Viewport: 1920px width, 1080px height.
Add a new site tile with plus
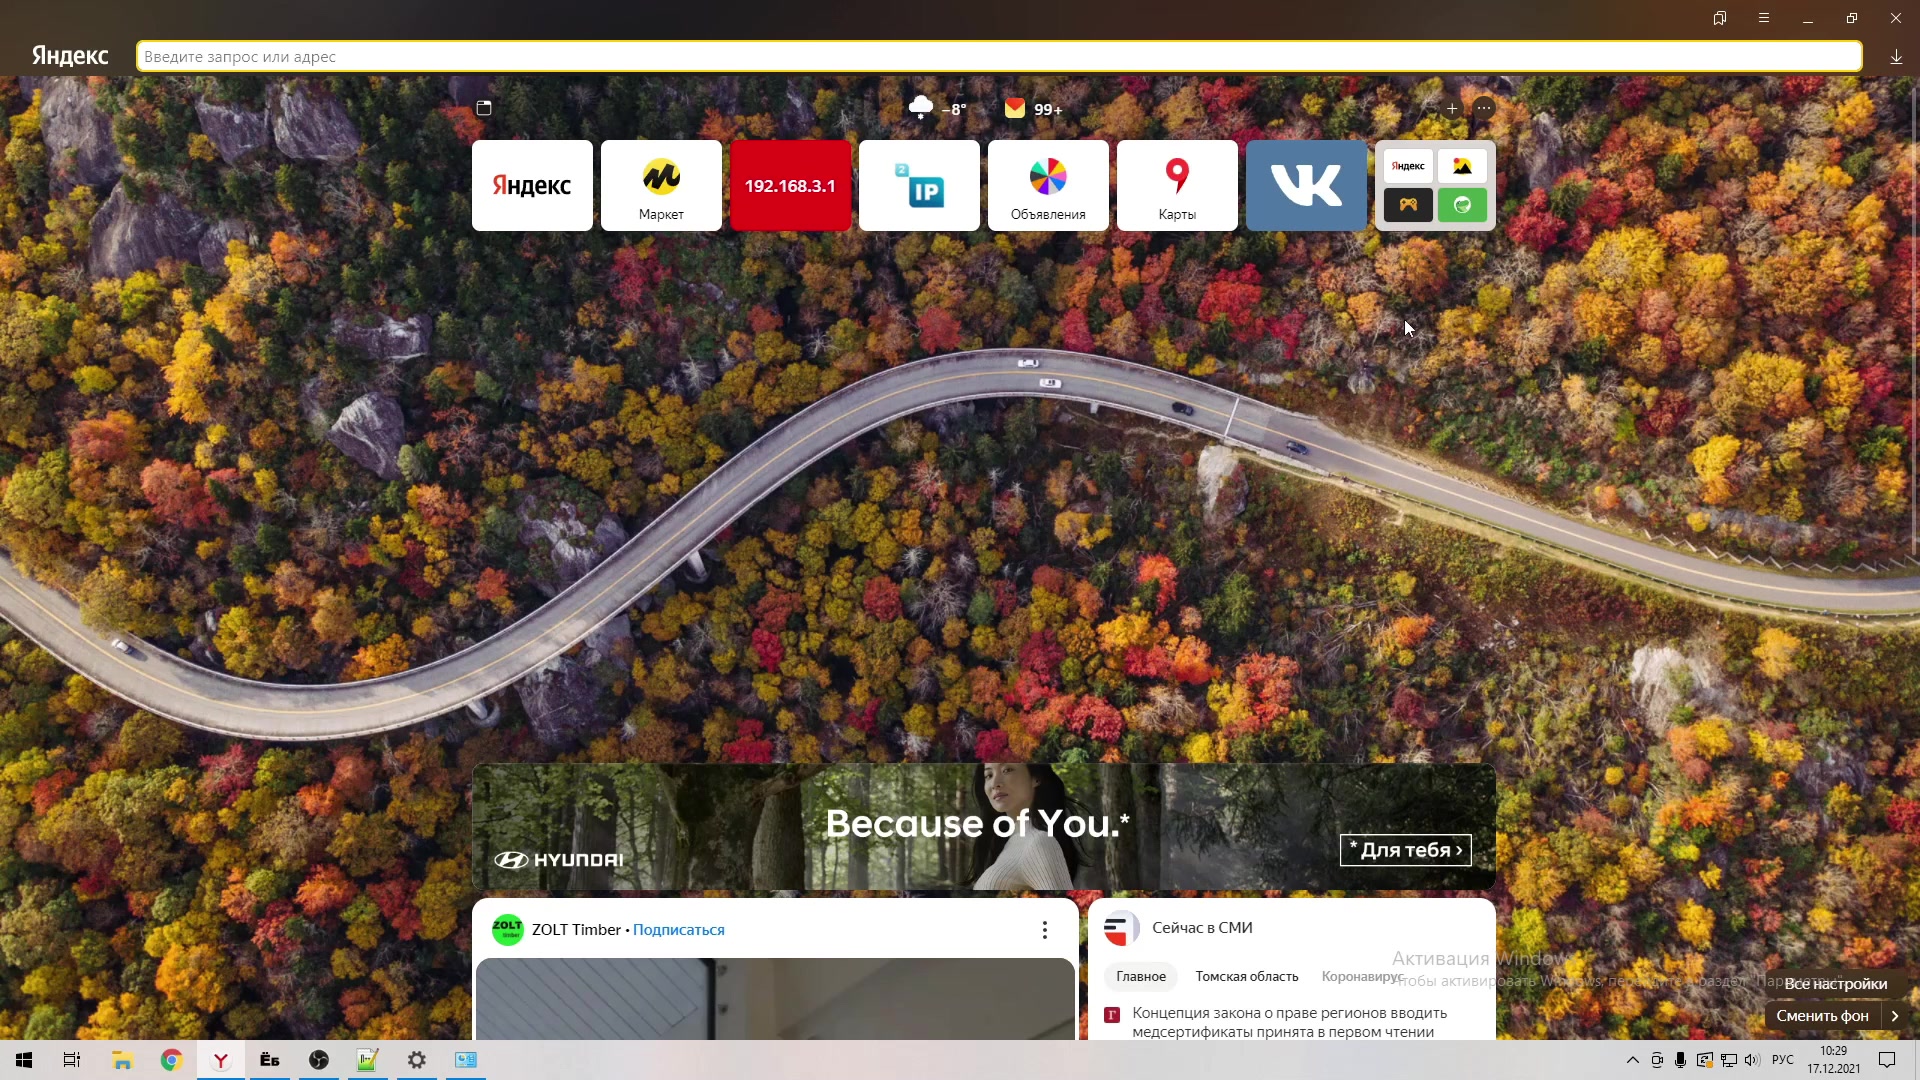tap(1452, 108)
